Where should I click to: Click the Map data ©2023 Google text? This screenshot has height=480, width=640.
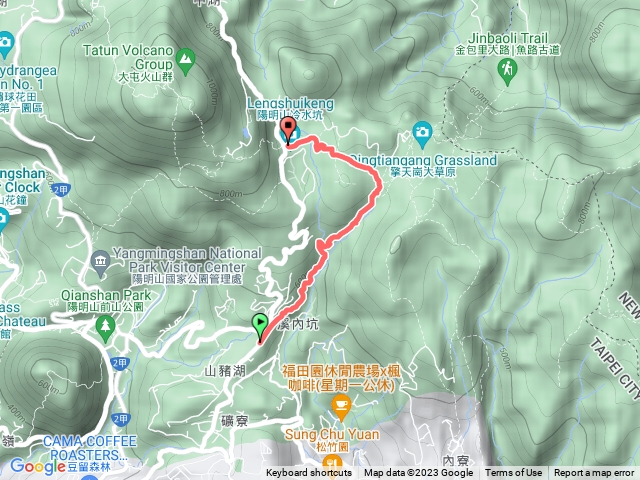(x=418, y=473)
